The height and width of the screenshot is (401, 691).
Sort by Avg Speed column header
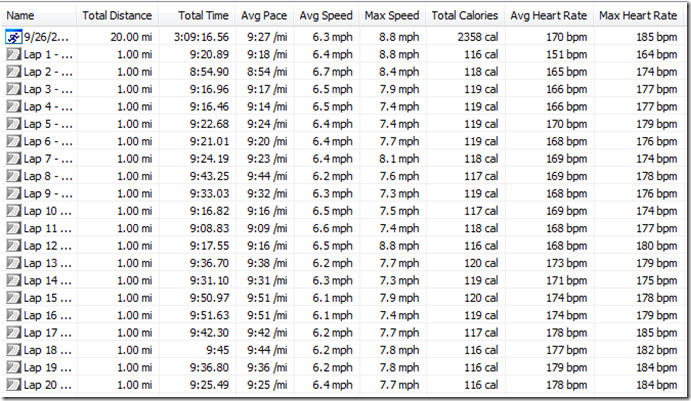pos(325,17)
